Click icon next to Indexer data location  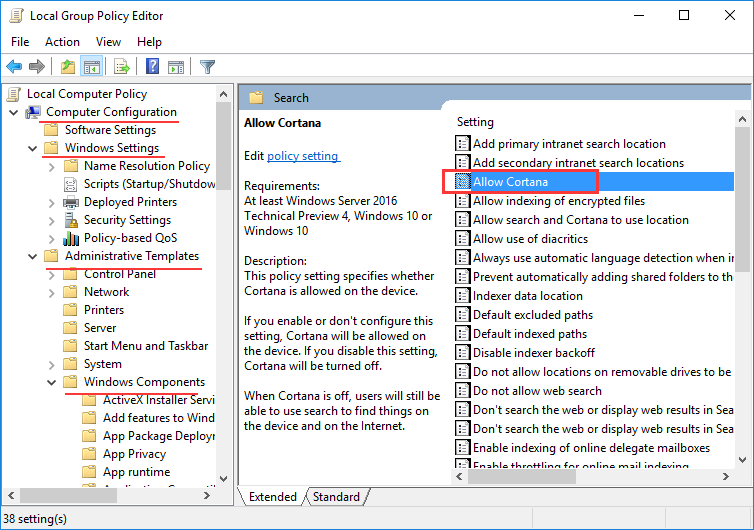pyautogui.click(x=462, y=296)
